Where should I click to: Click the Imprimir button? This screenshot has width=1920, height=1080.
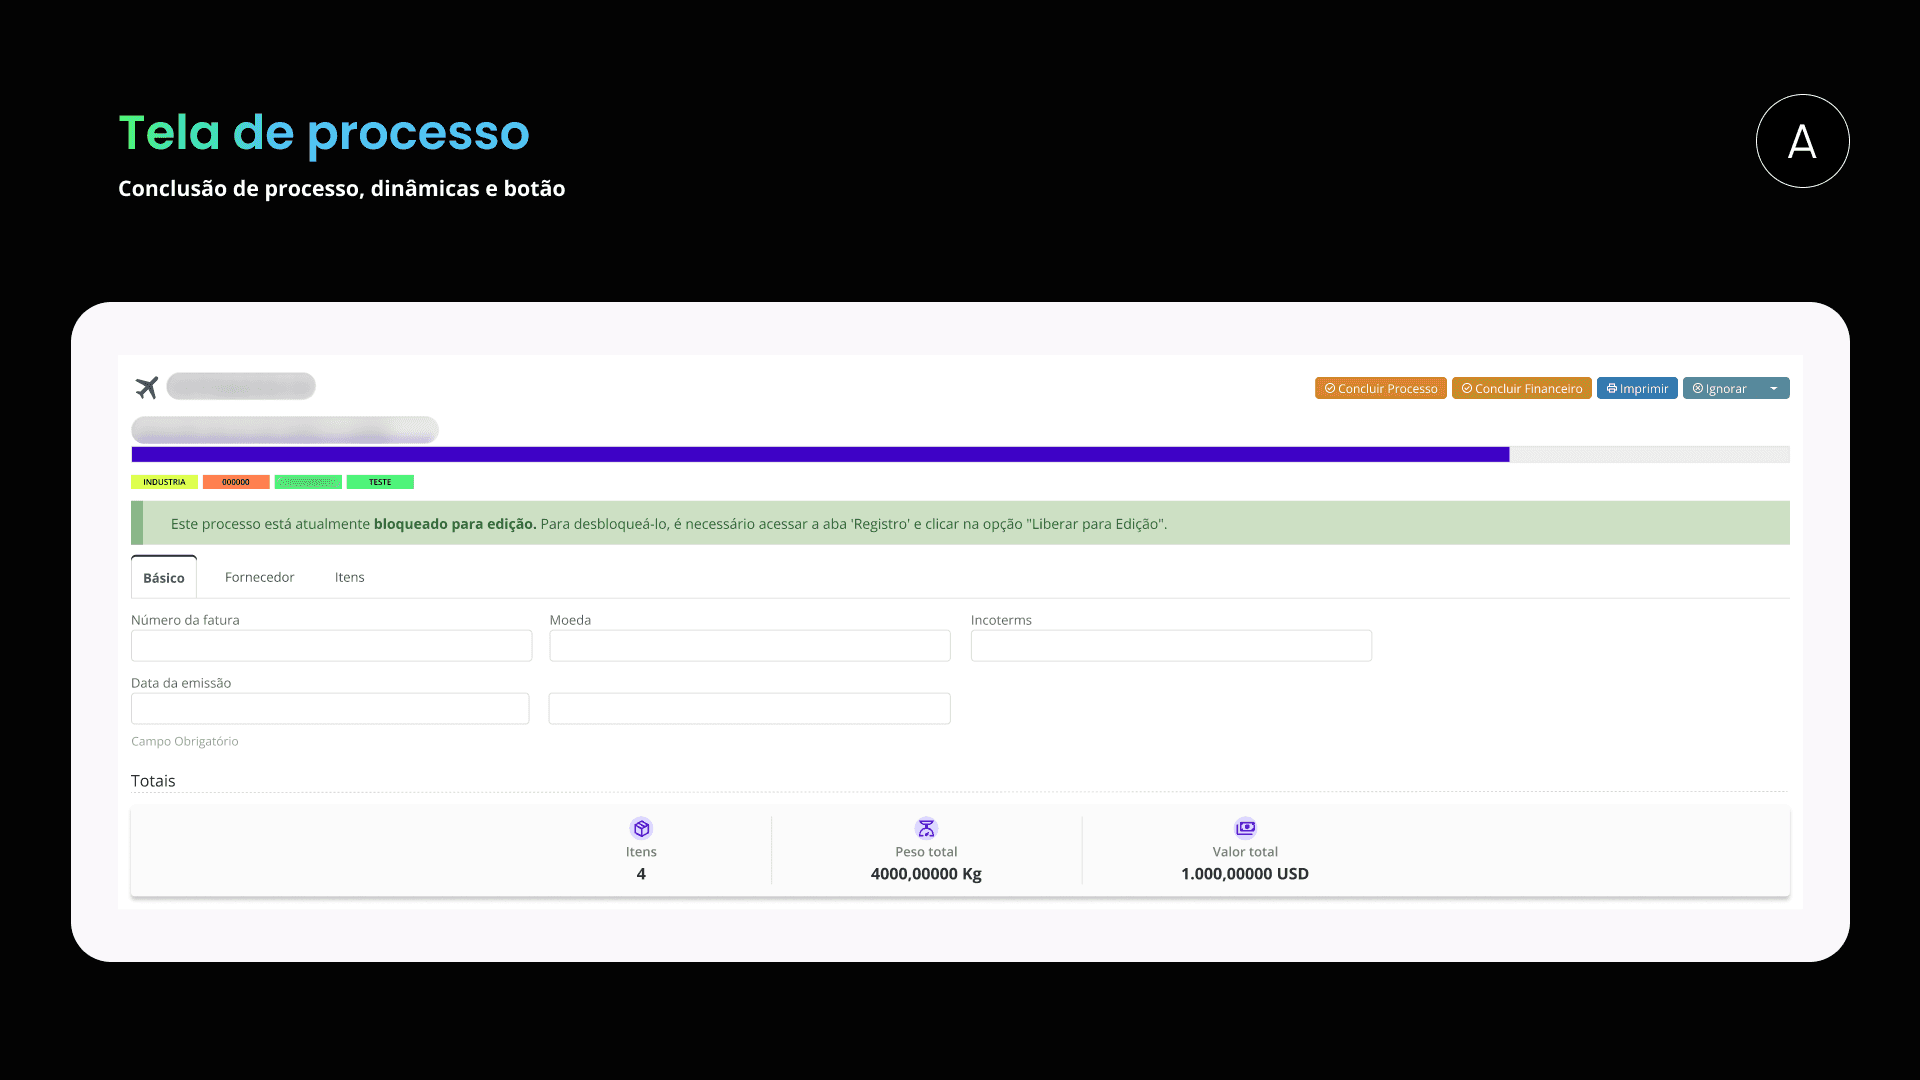point(1637,388)
